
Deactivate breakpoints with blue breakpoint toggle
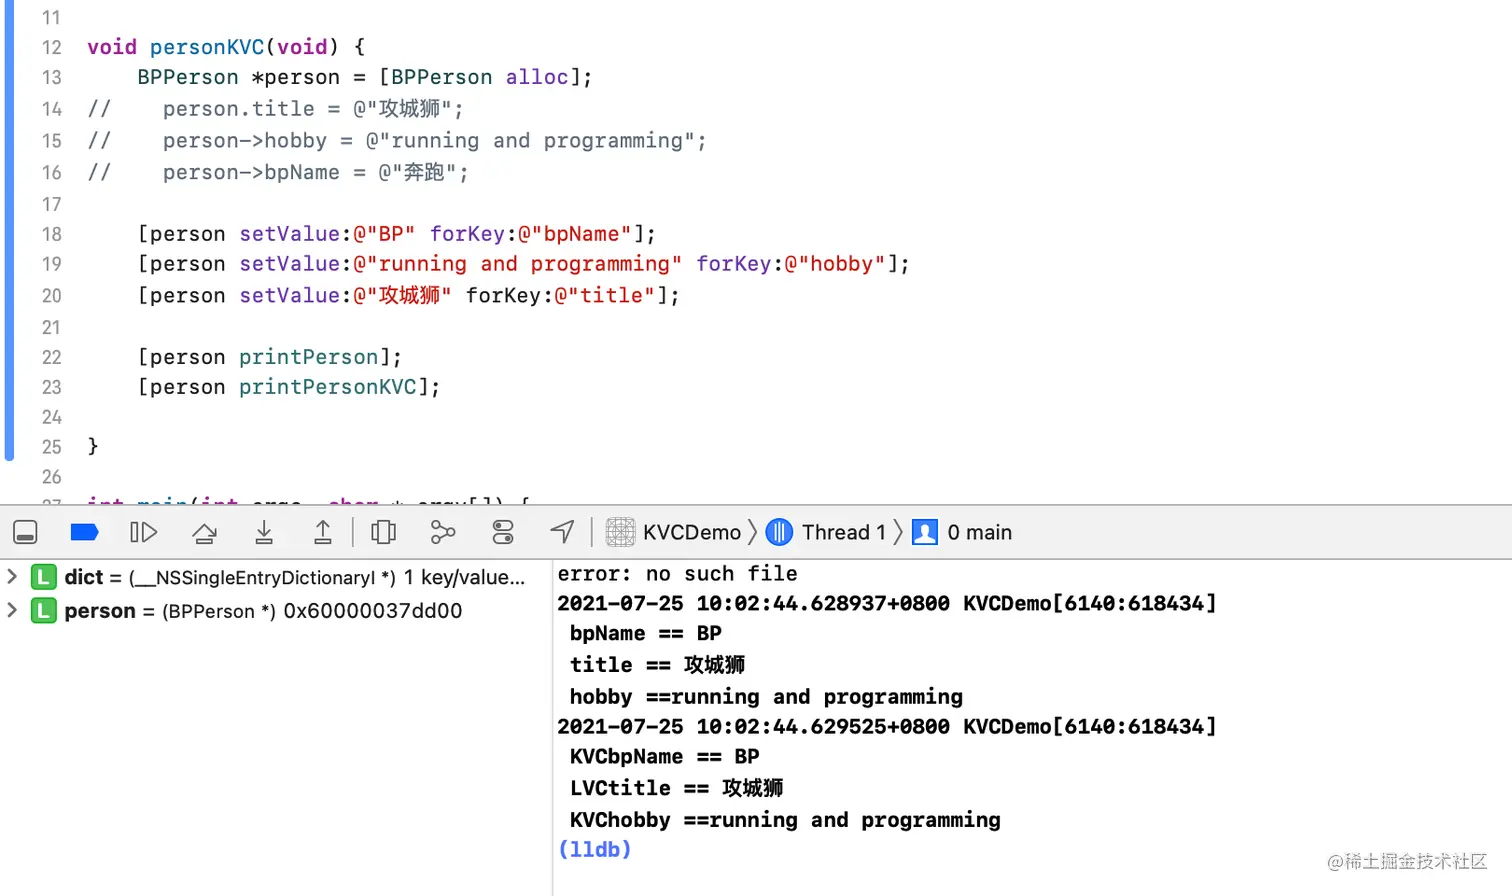84,532
